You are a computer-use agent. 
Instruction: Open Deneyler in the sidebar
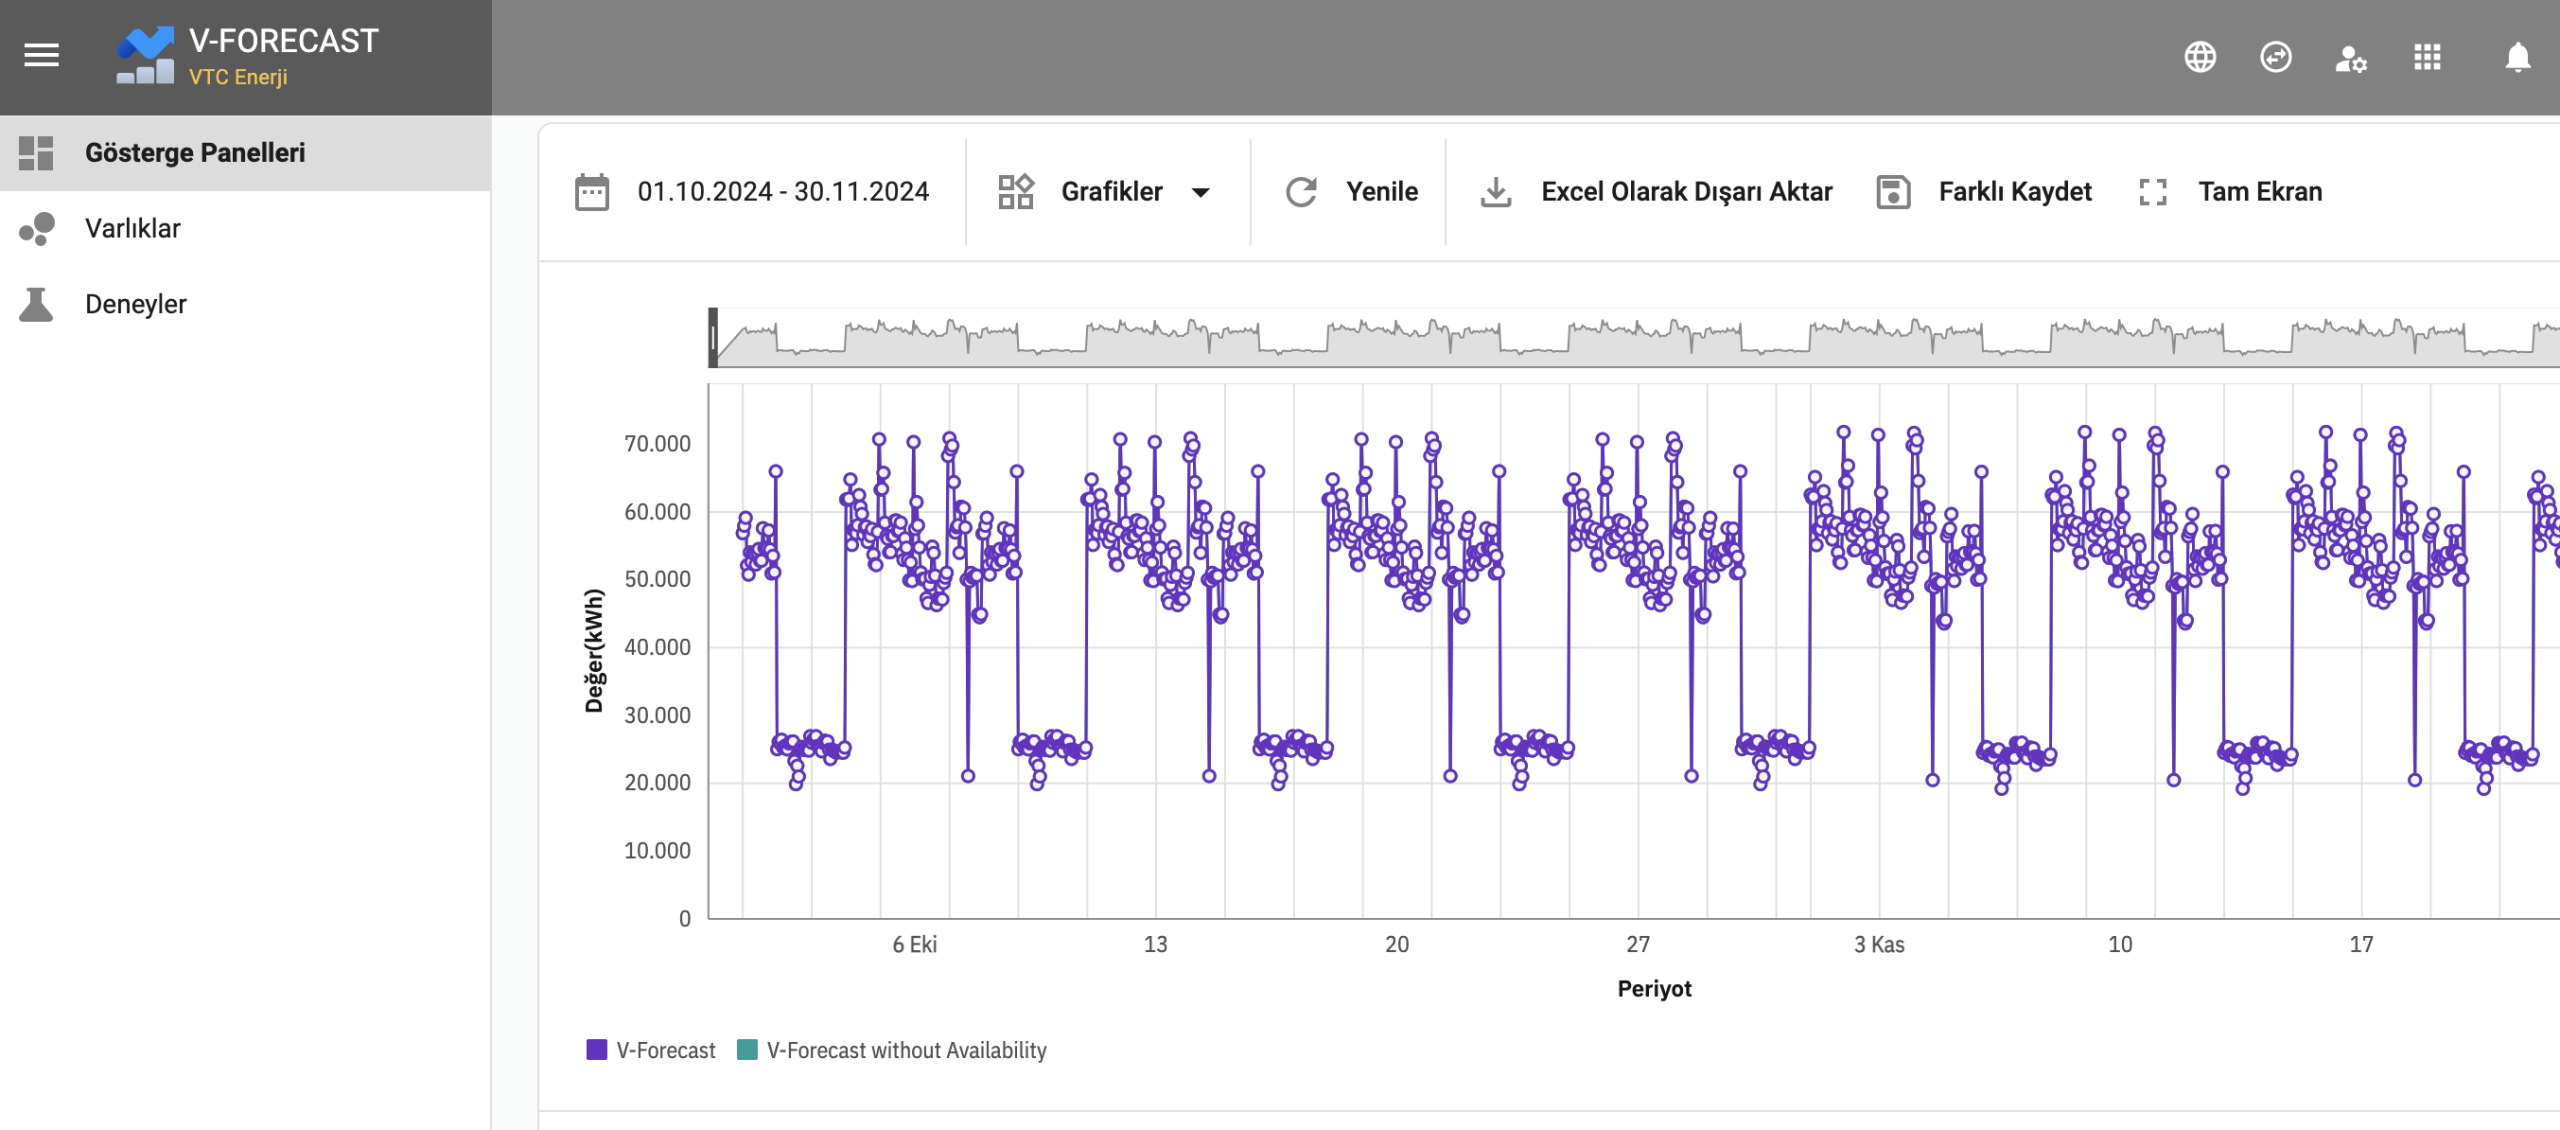pos(136,304)
